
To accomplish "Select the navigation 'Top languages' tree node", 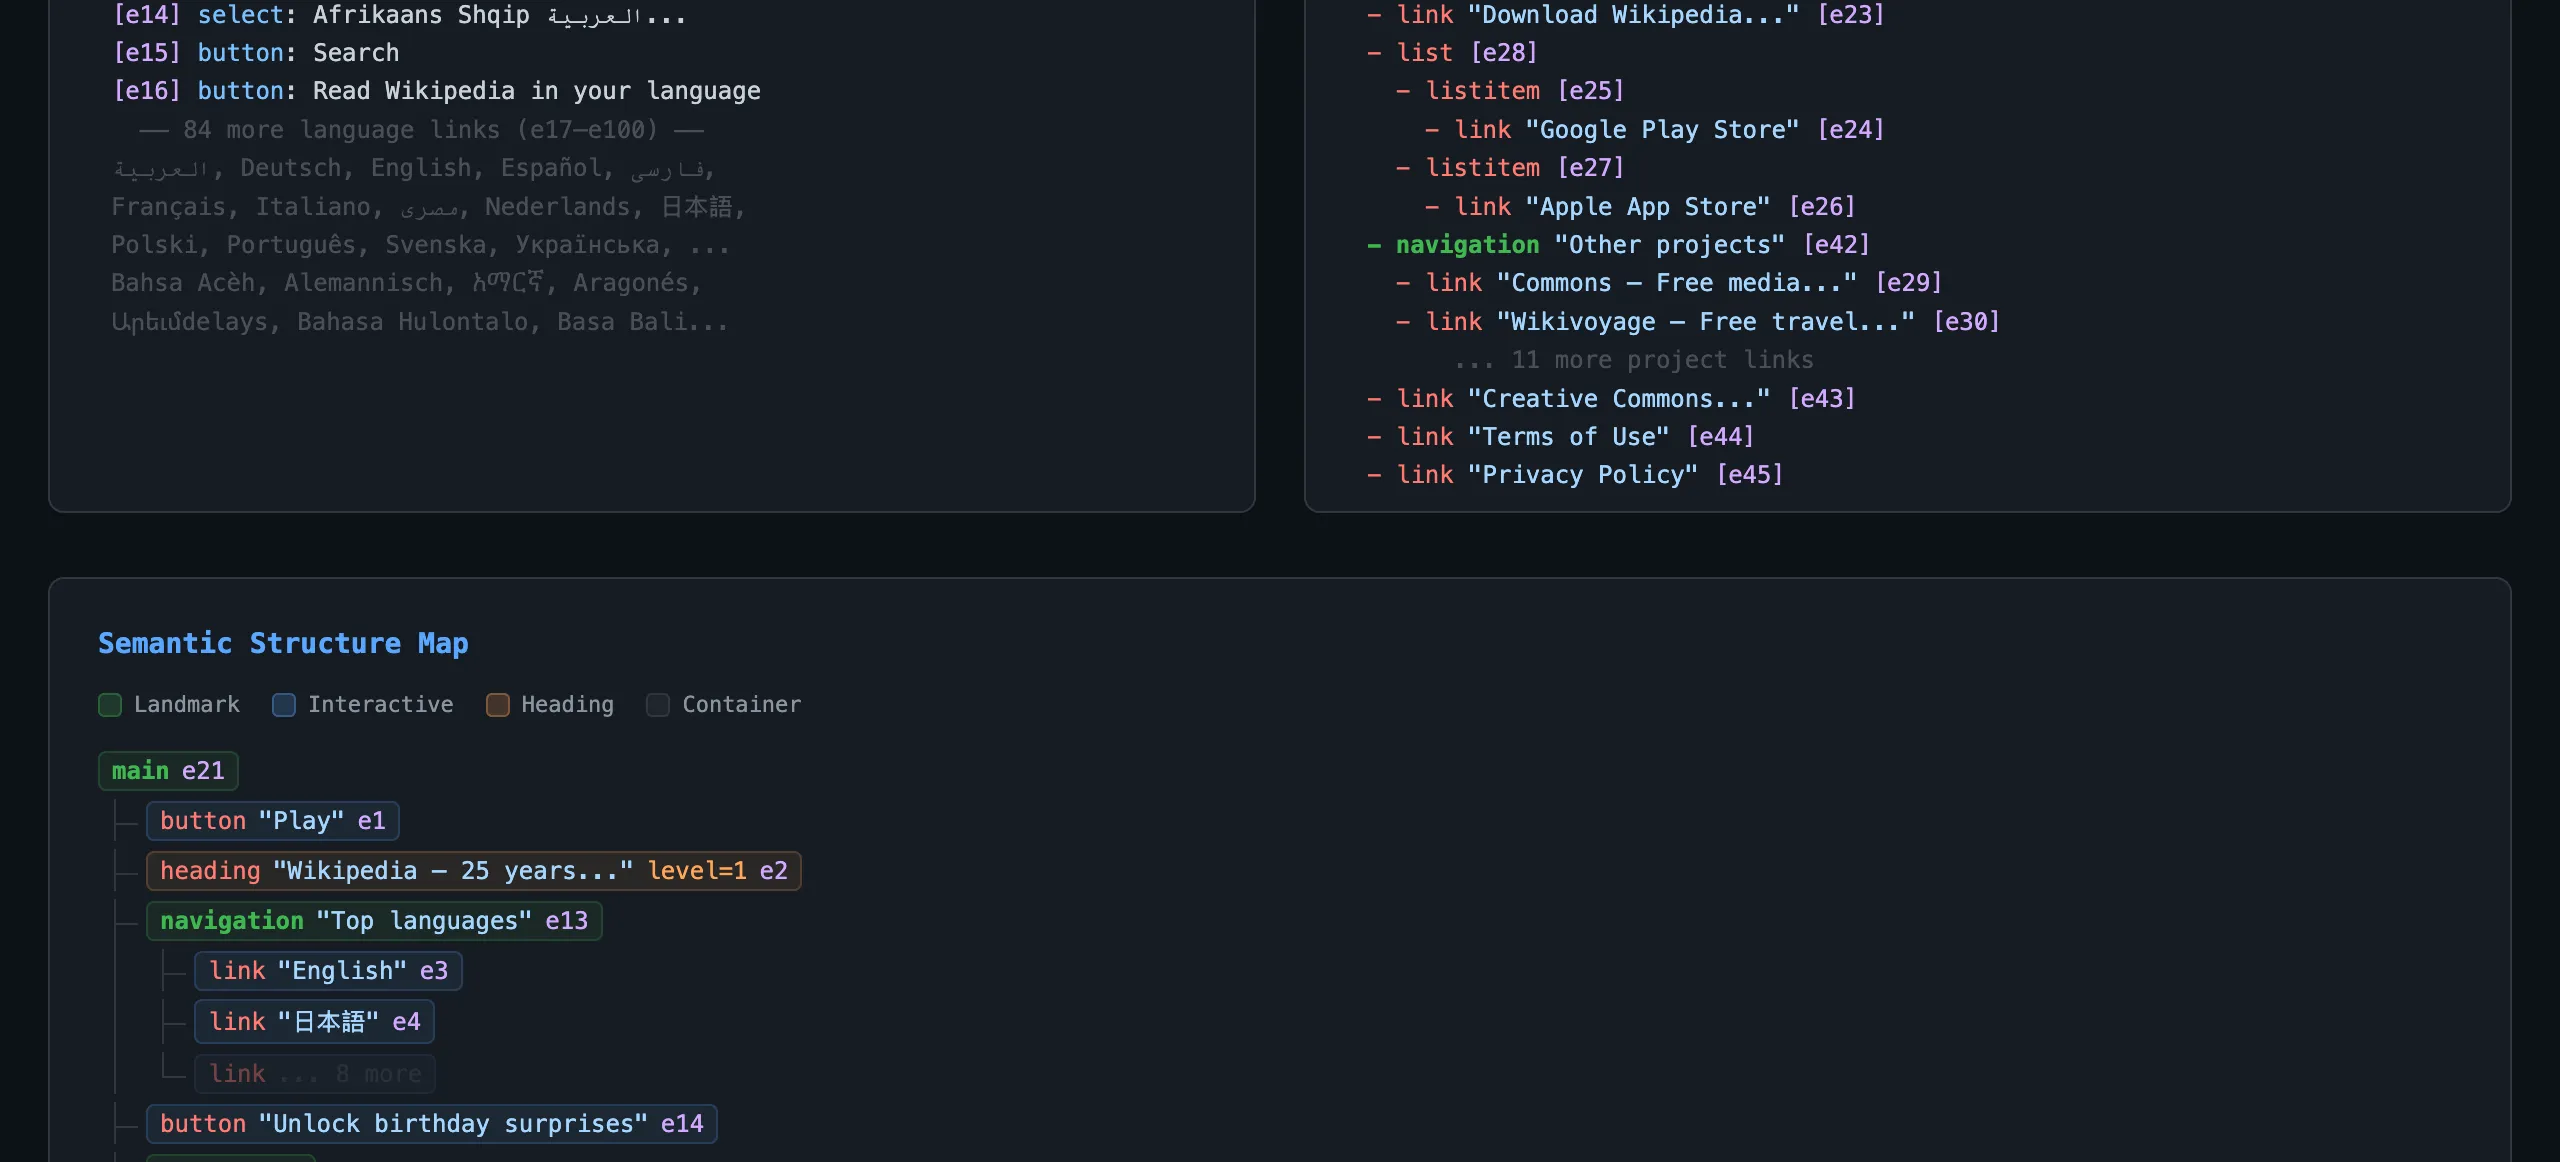I will tap(374, 920).
